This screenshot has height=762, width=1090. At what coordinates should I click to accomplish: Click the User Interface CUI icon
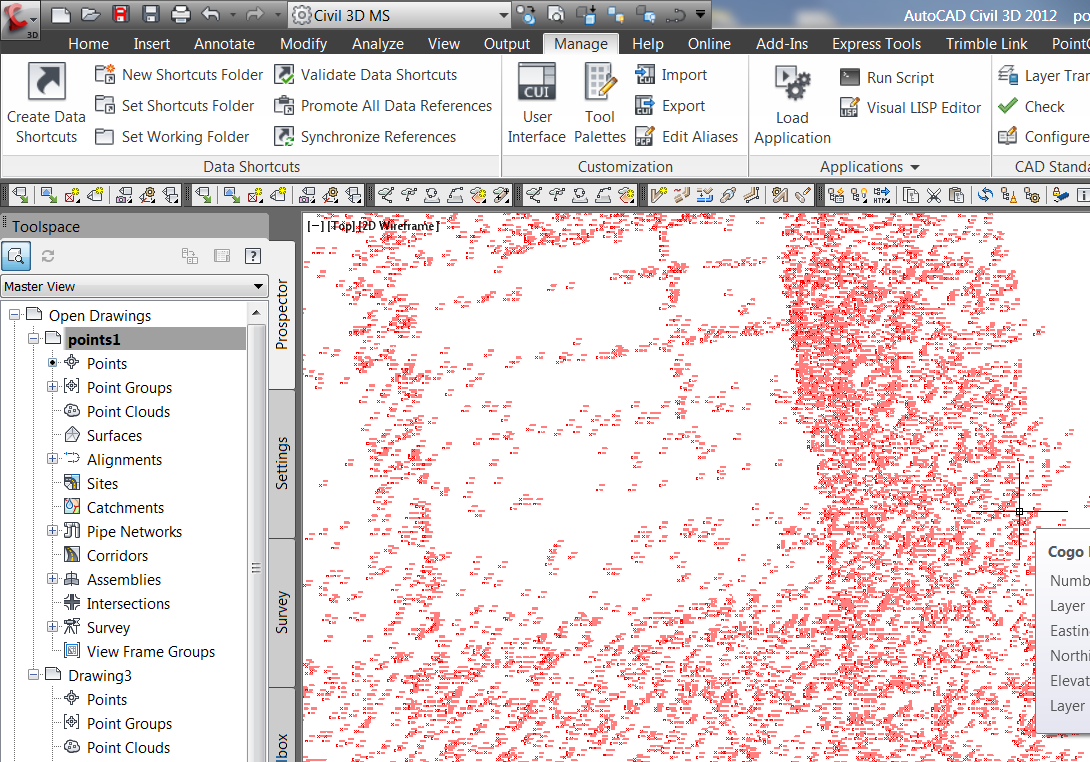pyautogui.click(x=537, y=82)
